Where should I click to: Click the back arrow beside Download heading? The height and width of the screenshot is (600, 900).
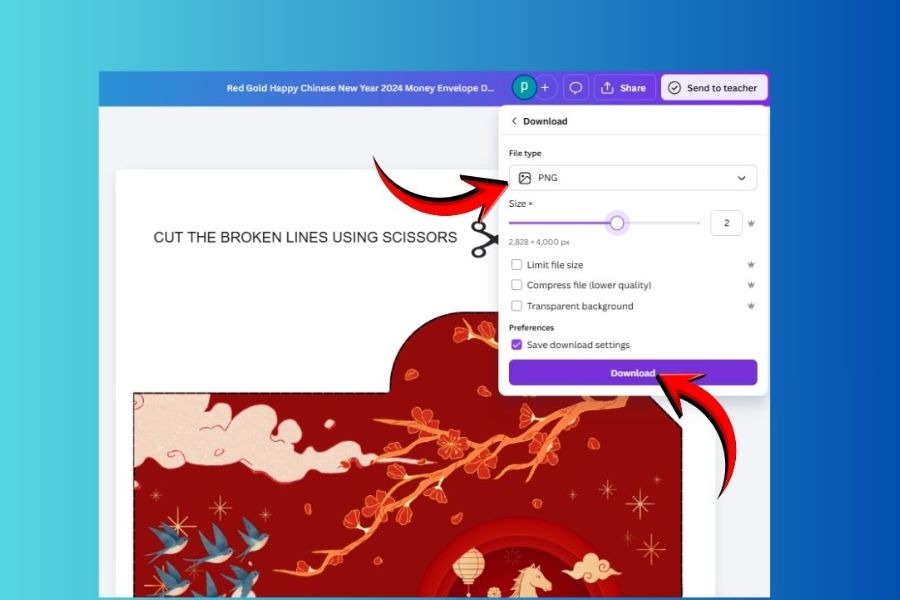point(514,121)
